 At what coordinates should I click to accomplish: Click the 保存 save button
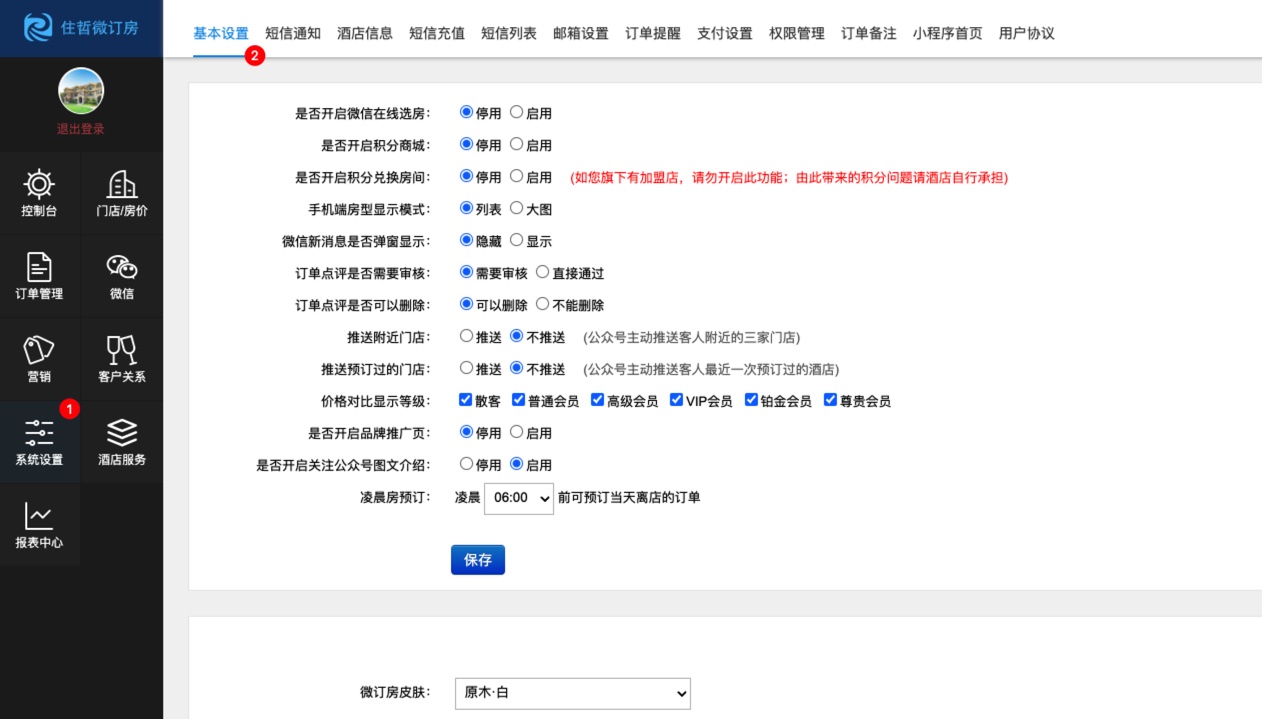click(x=478, y=560)
